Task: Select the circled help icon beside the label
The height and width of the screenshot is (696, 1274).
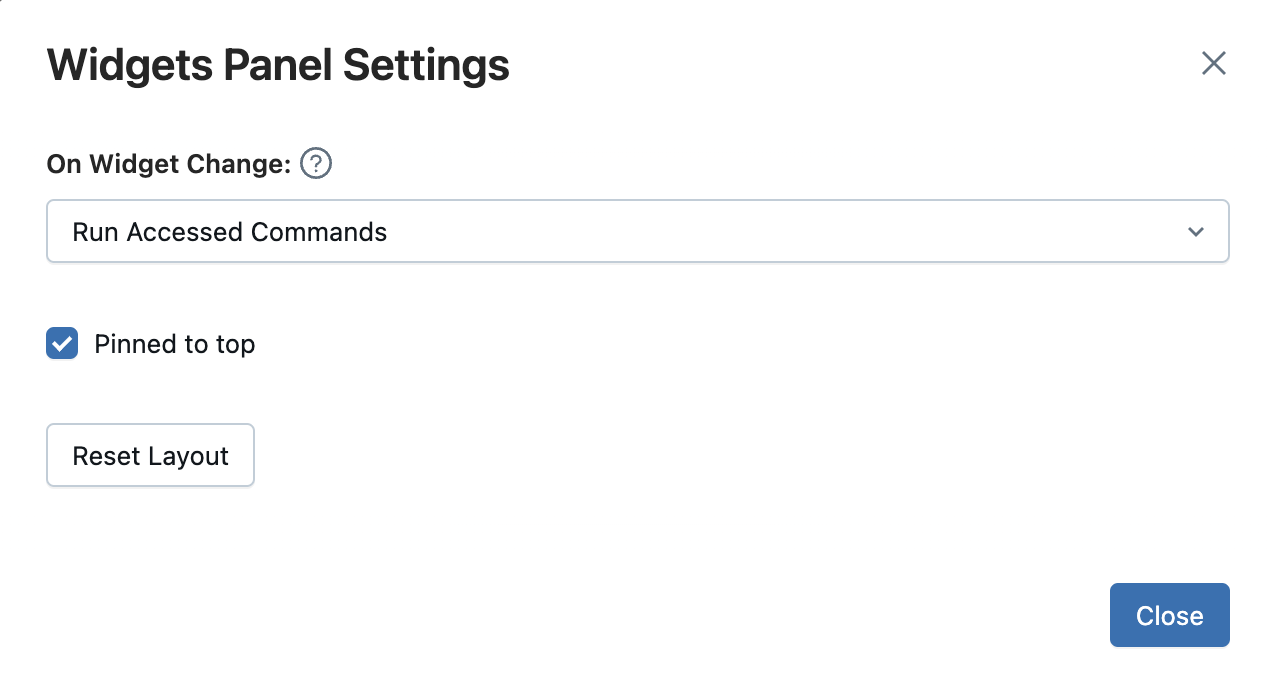Action: [315, 163]
